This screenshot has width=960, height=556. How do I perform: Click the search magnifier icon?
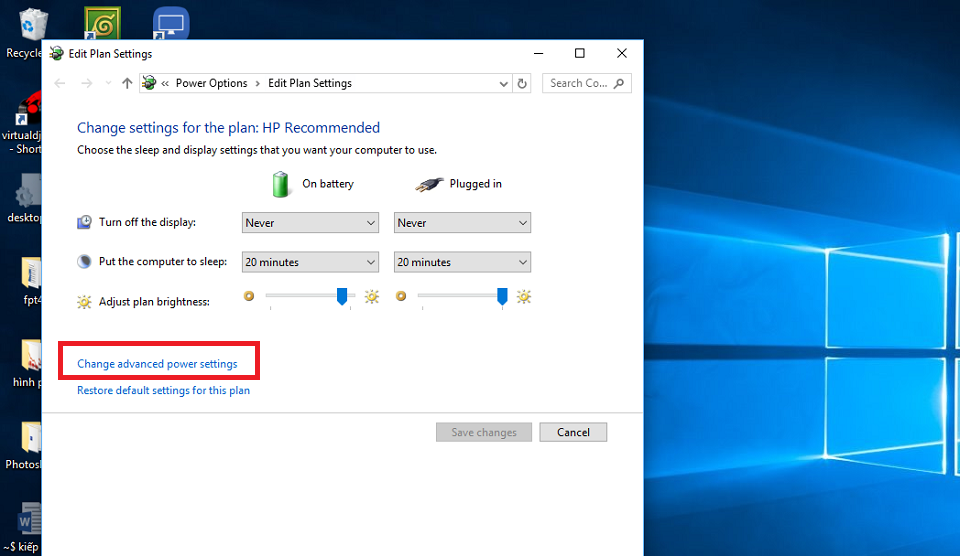pos(619,83)
